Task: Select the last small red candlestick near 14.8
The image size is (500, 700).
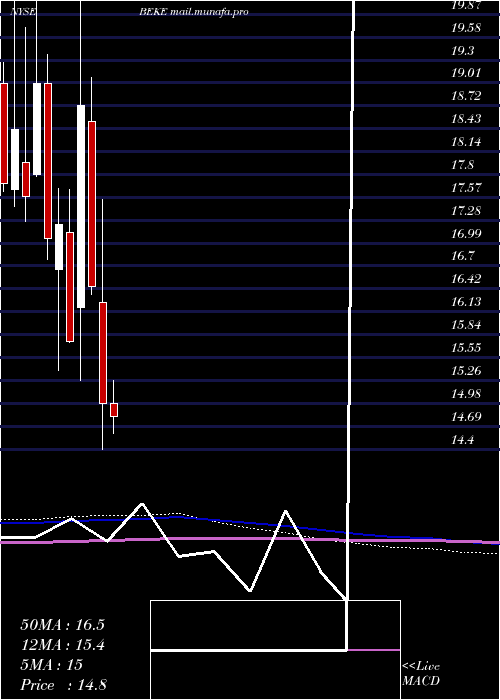Action: [114, 410]
